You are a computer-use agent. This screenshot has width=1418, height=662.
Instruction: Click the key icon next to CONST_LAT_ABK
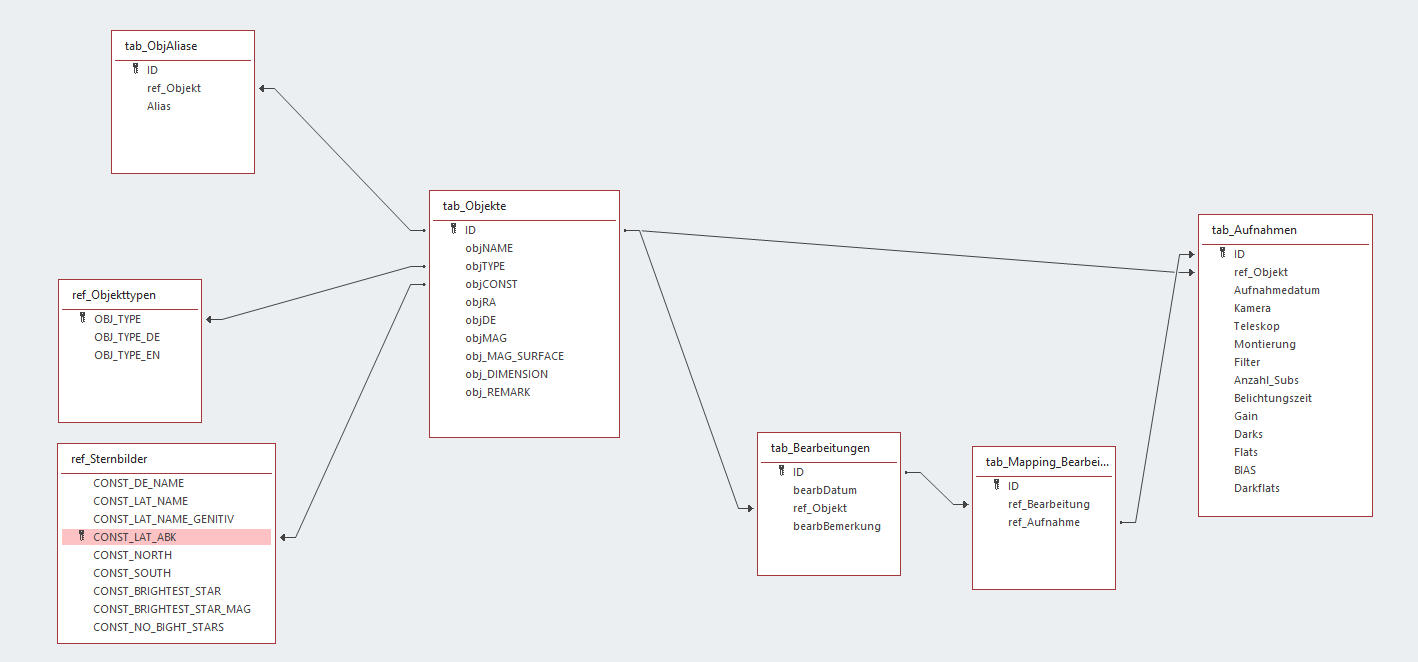click(82, 536)
